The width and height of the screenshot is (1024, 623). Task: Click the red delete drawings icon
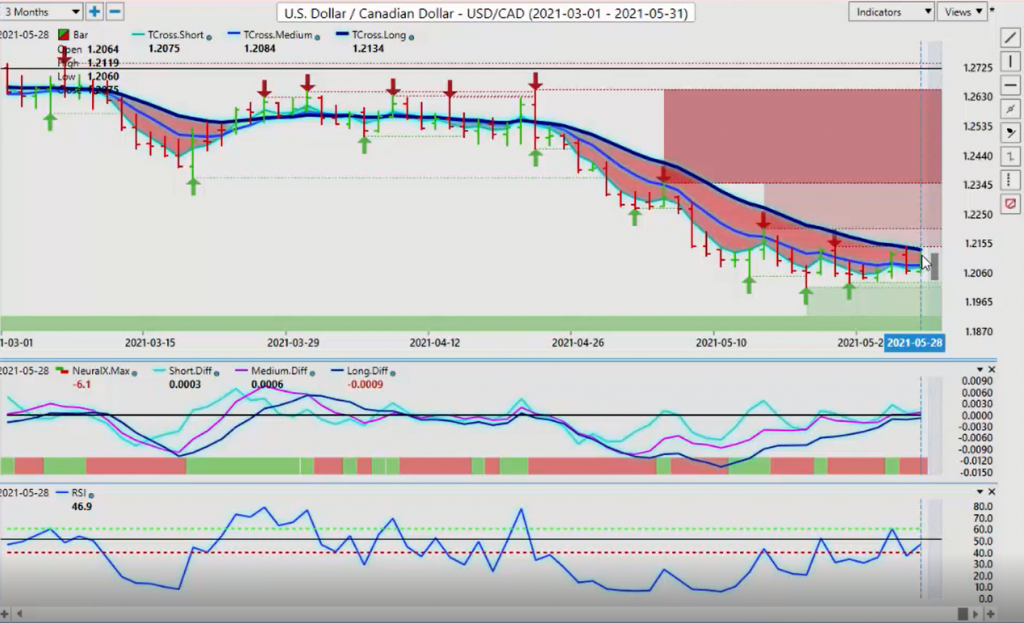tap(1009, 203)
